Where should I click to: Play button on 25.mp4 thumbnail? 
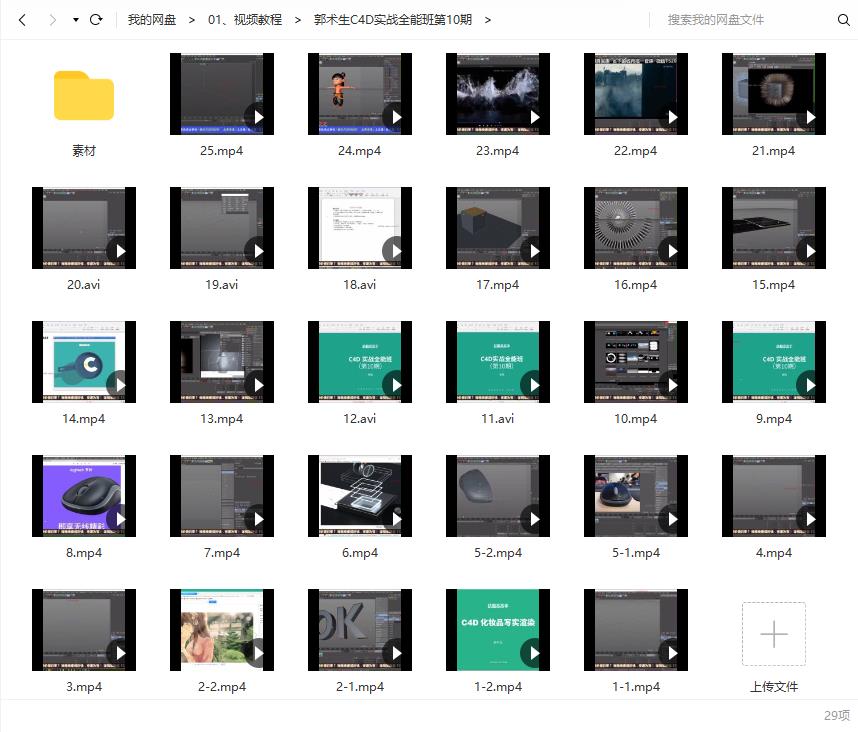(259, 117)
